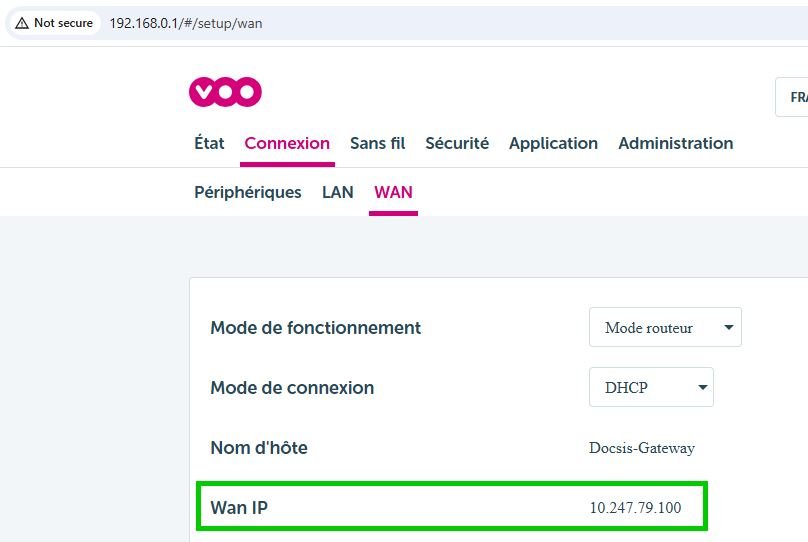The image size is (808, 542).
Task: Go to the Sans fil section
Action: point(378,143)
